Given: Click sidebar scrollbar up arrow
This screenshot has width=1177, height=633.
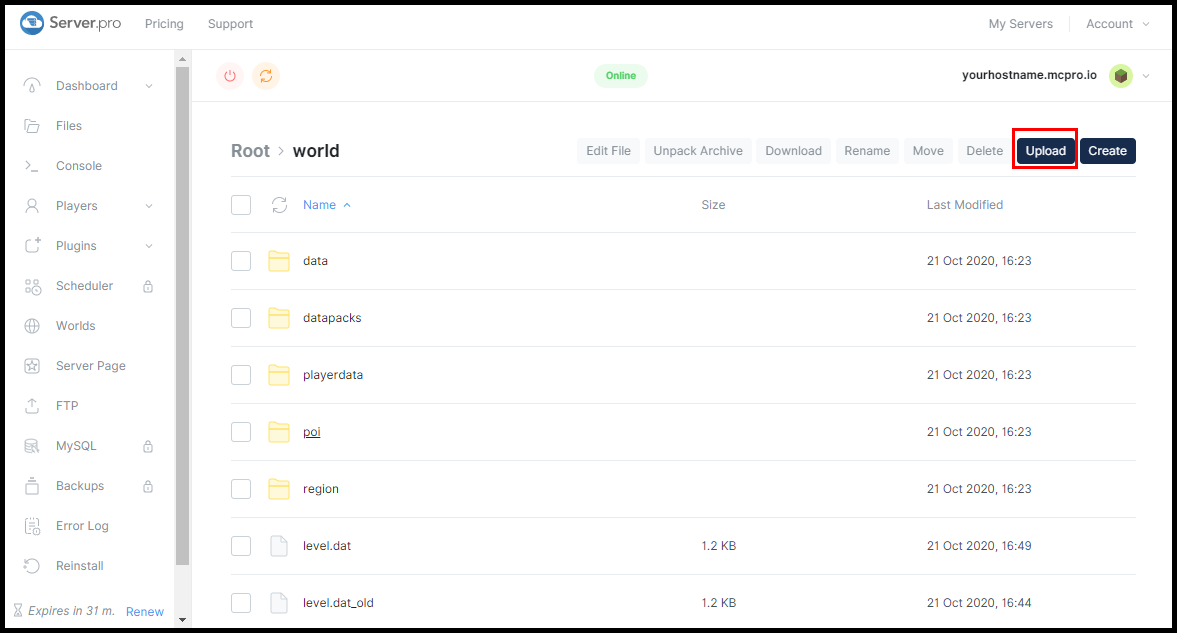Looking at the screenshot, I should click(x=182, y=59).
